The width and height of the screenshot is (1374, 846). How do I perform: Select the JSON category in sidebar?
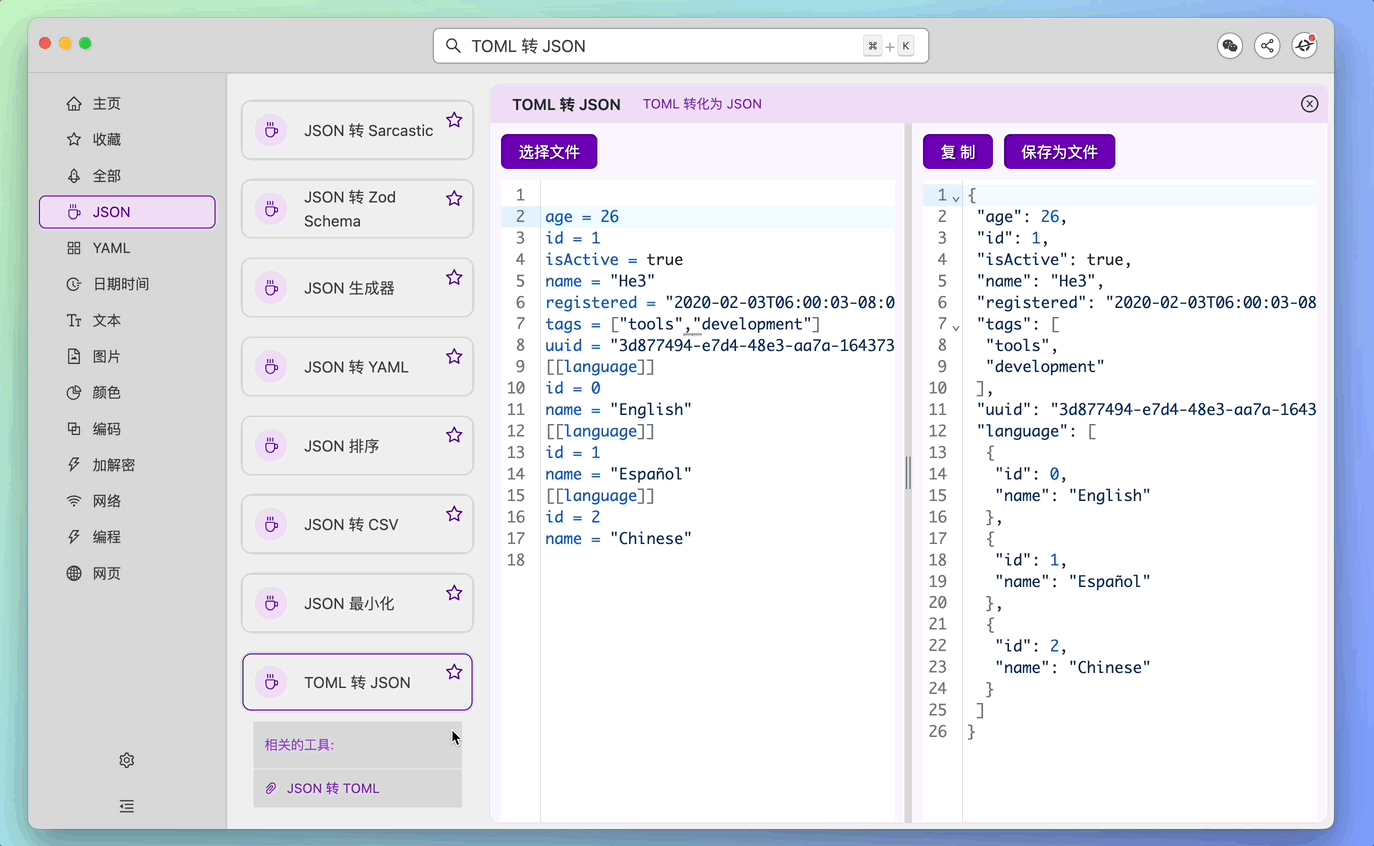point(127,212)
